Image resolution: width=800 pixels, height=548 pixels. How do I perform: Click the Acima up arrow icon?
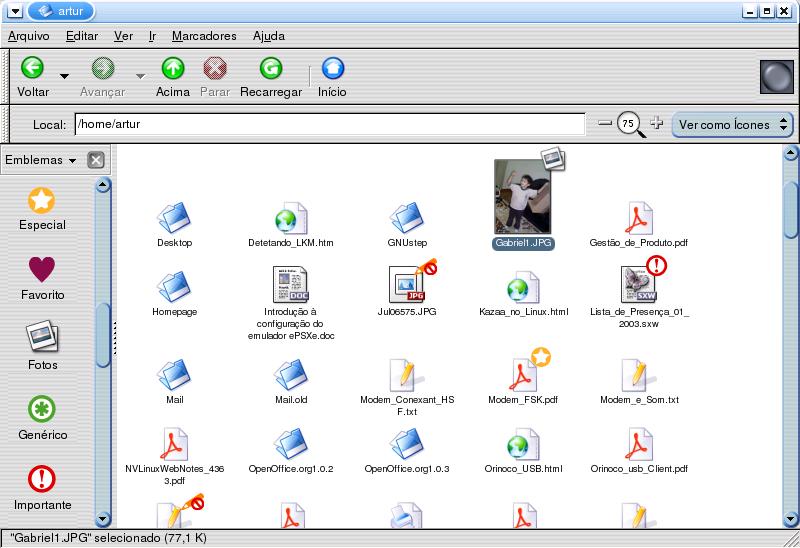pos(173,68)
